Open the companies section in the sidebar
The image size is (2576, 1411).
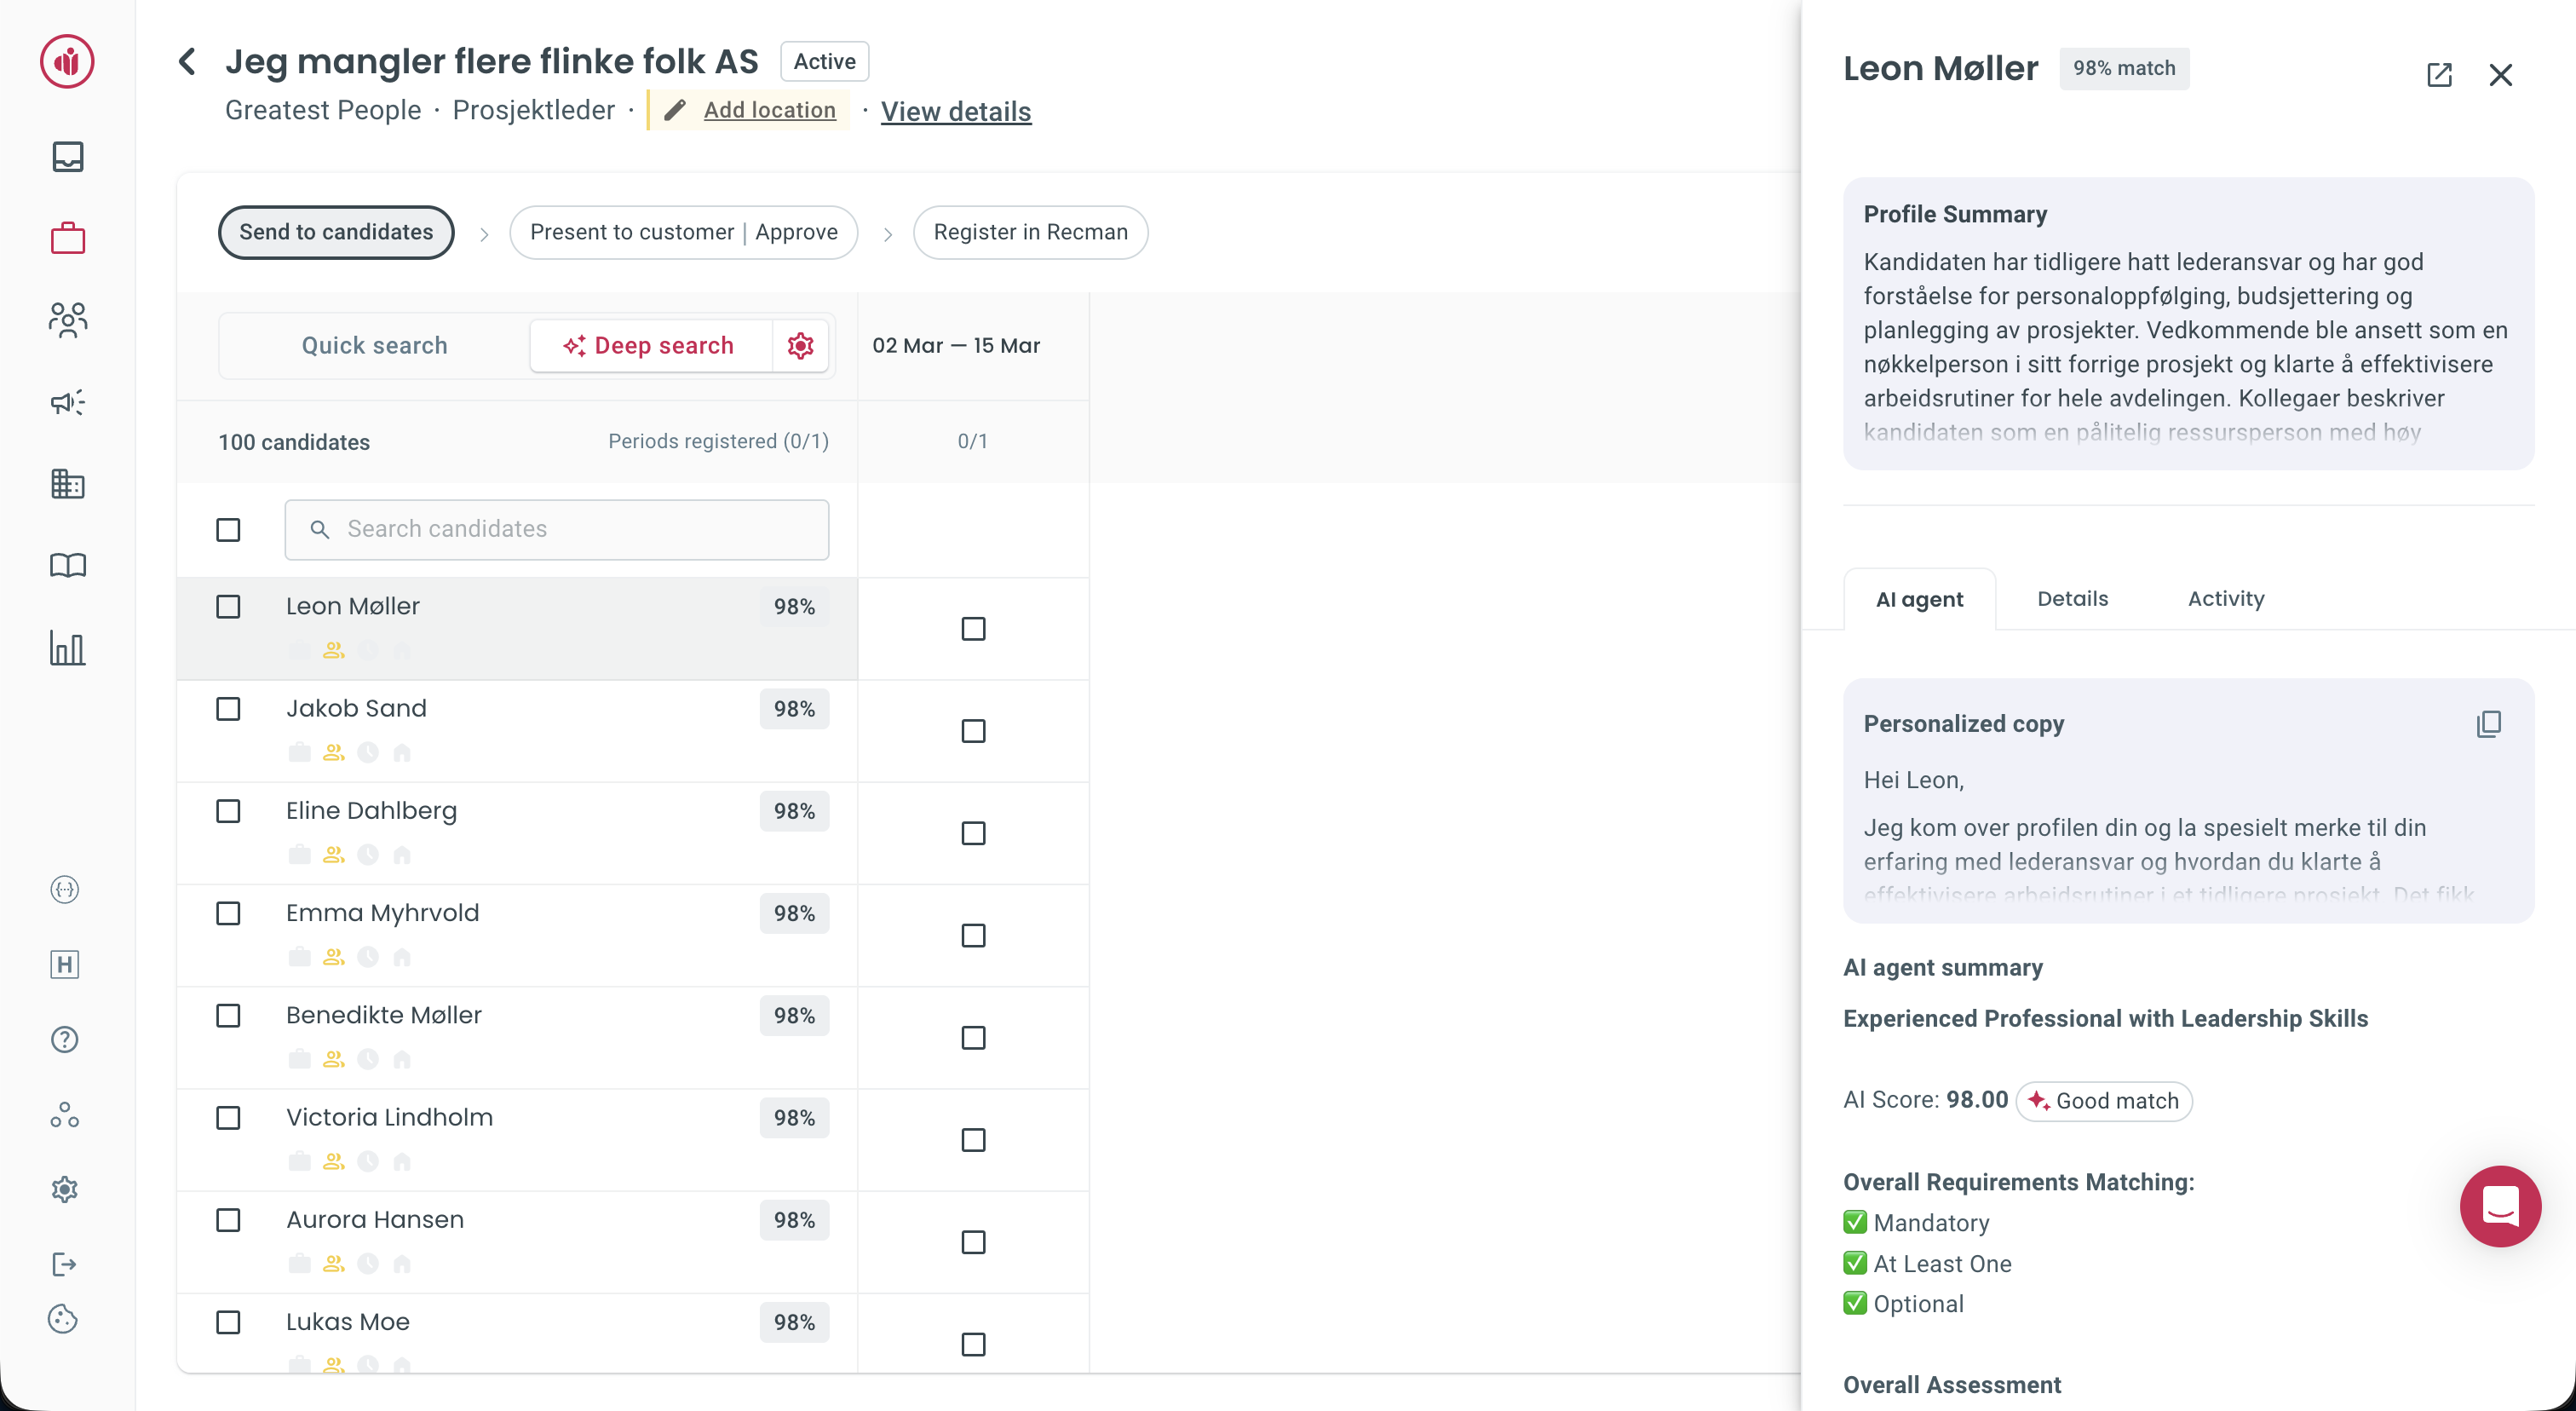pyautogui.click(x=66, y=484)
